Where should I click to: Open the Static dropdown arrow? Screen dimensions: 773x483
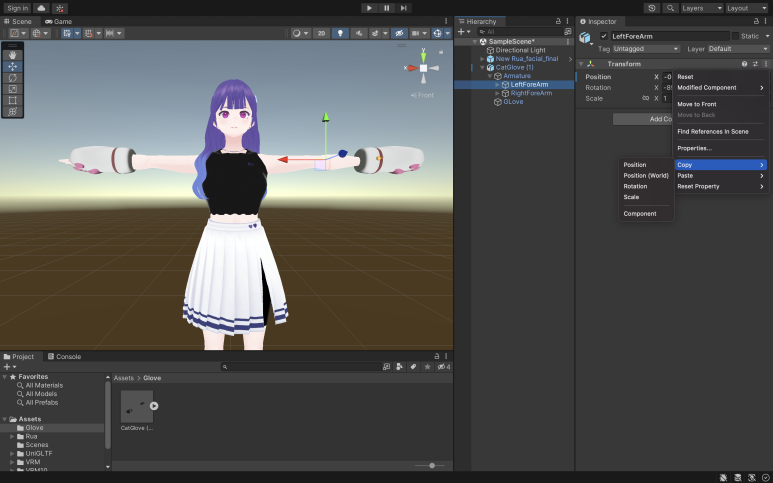click(x=767, y=36)
